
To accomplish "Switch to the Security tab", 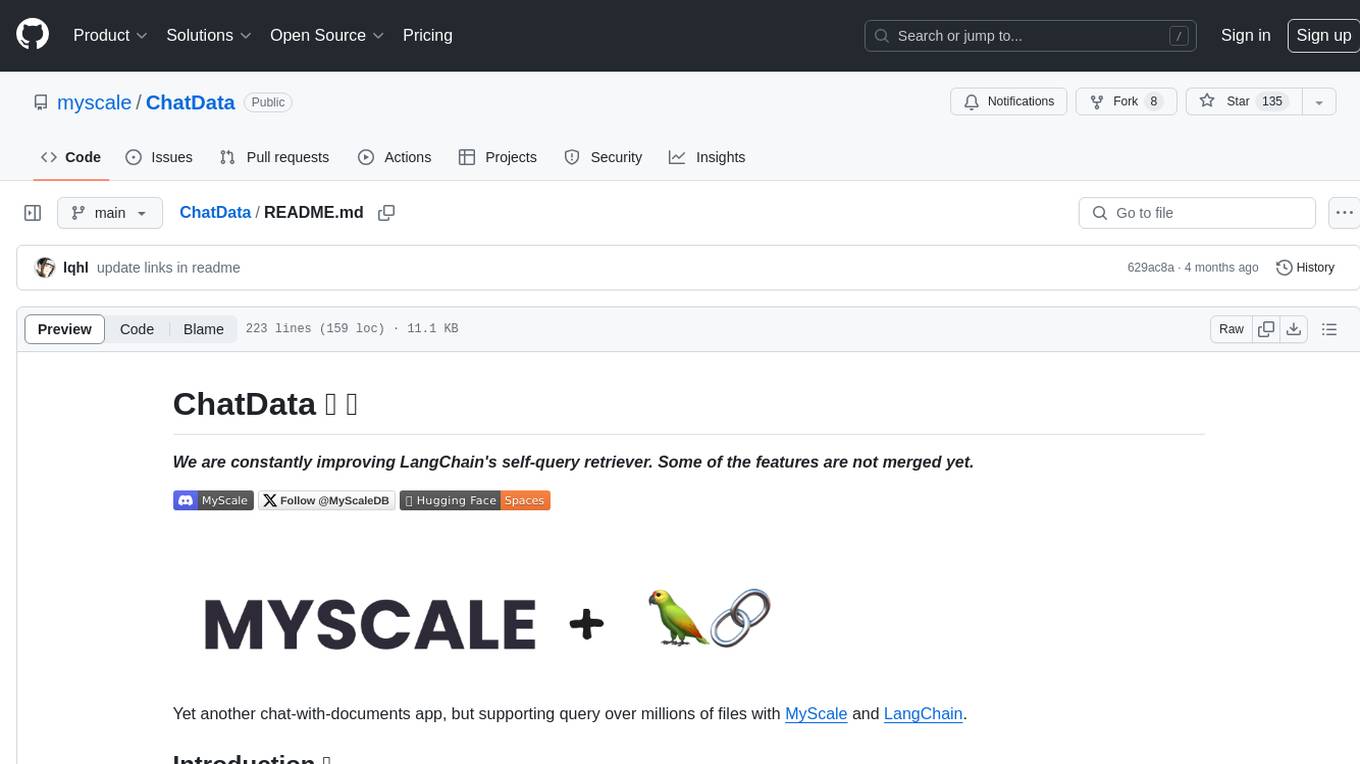I will 603,157.
